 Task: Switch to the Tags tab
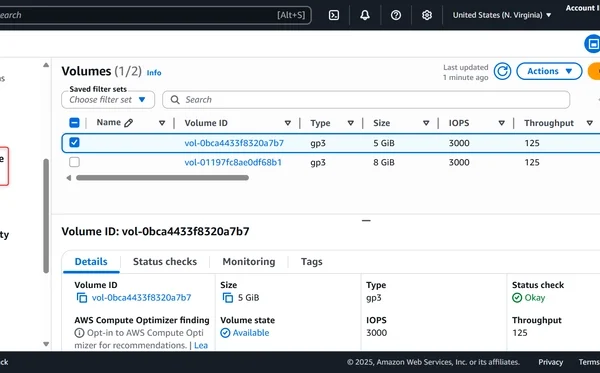[311, 262]
